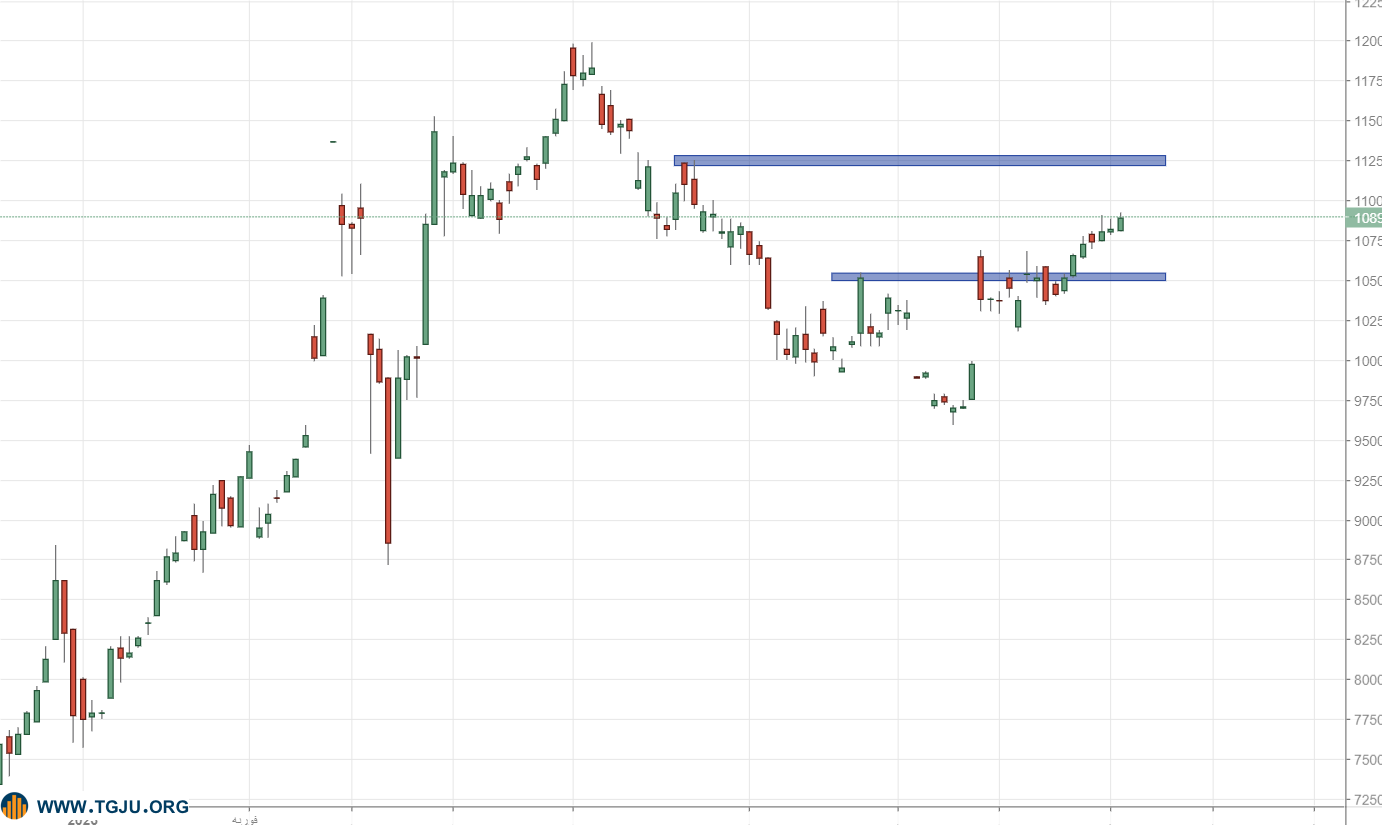
Task: Click the 10500 level on price axis
Action: 1366,281
